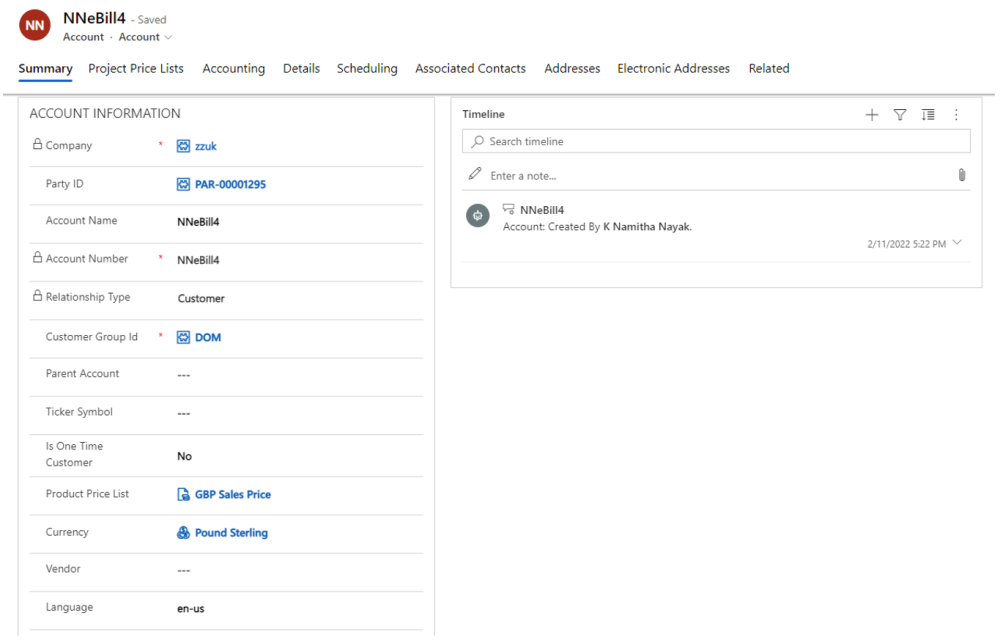1000x640 pixels.
Task: Click the paperclip attach file icon
Action: coord(962,175)
